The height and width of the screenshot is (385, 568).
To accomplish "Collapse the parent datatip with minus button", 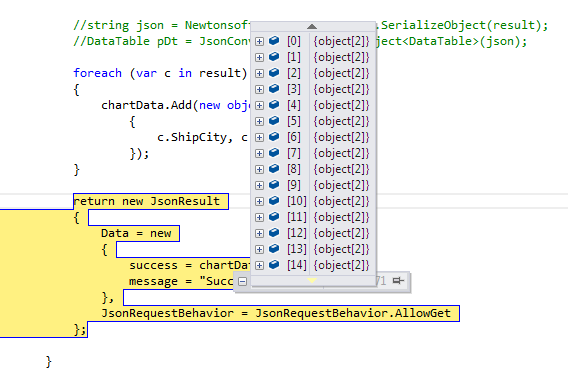I will 243,281.
